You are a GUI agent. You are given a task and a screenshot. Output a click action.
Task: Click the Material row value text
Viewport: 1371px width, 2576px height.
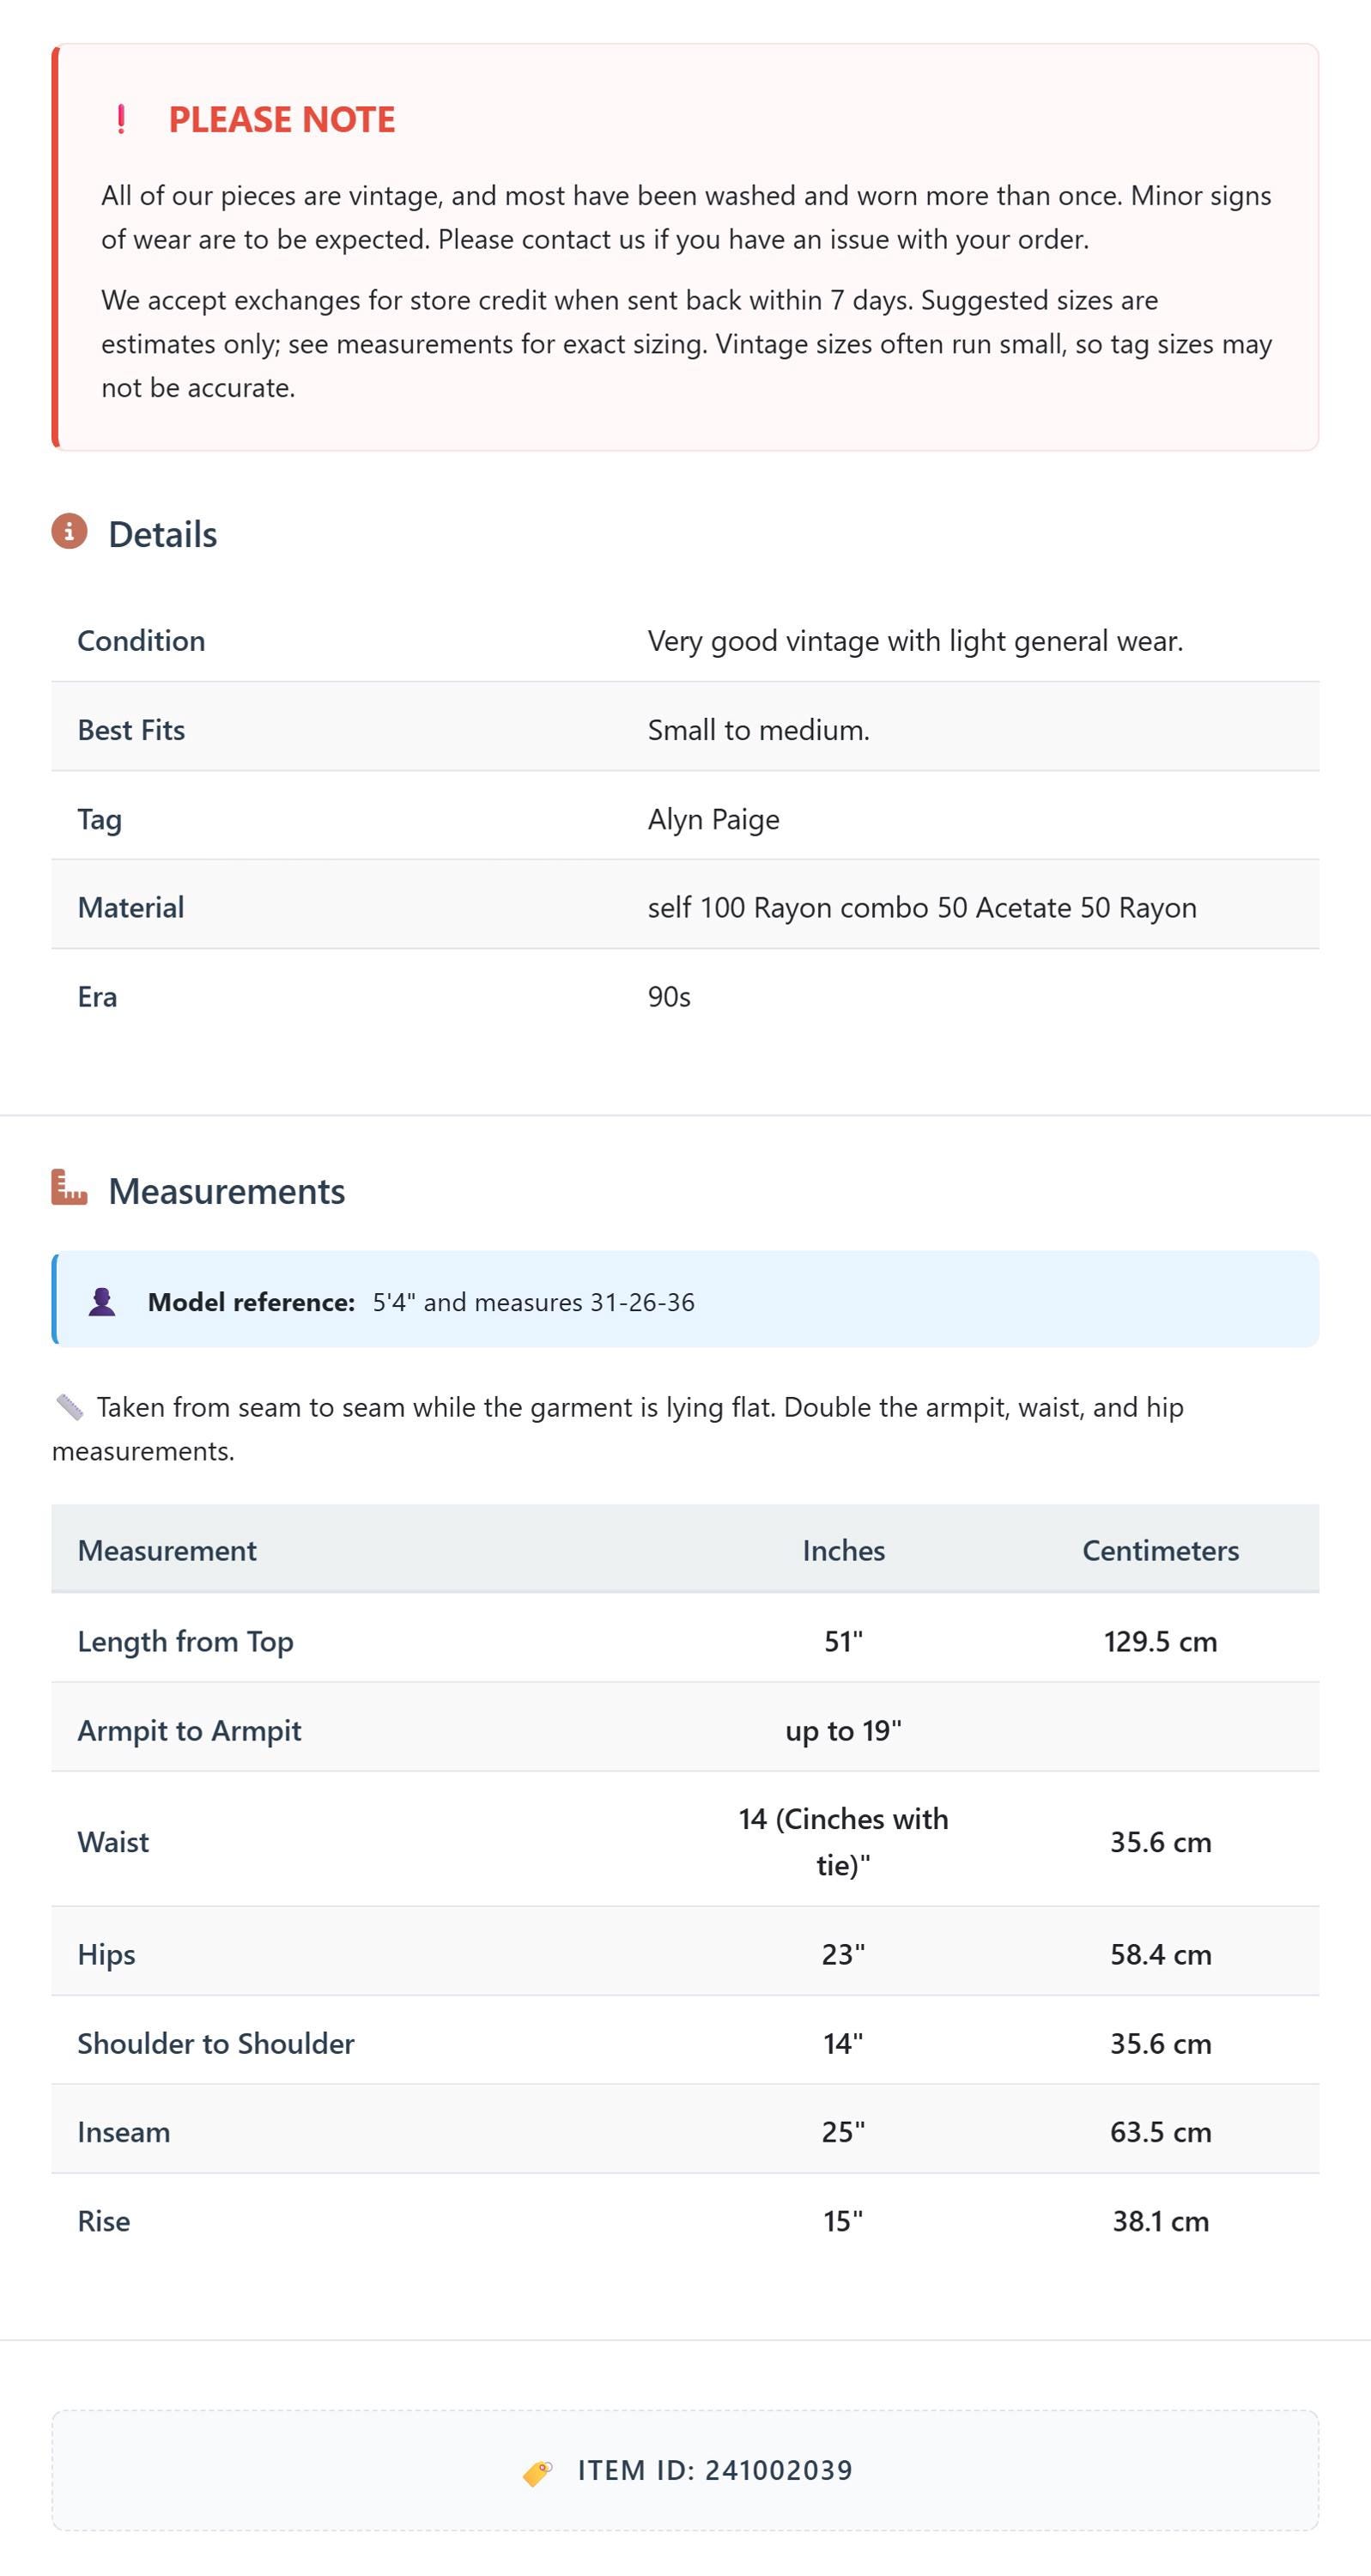pos(922,907)
